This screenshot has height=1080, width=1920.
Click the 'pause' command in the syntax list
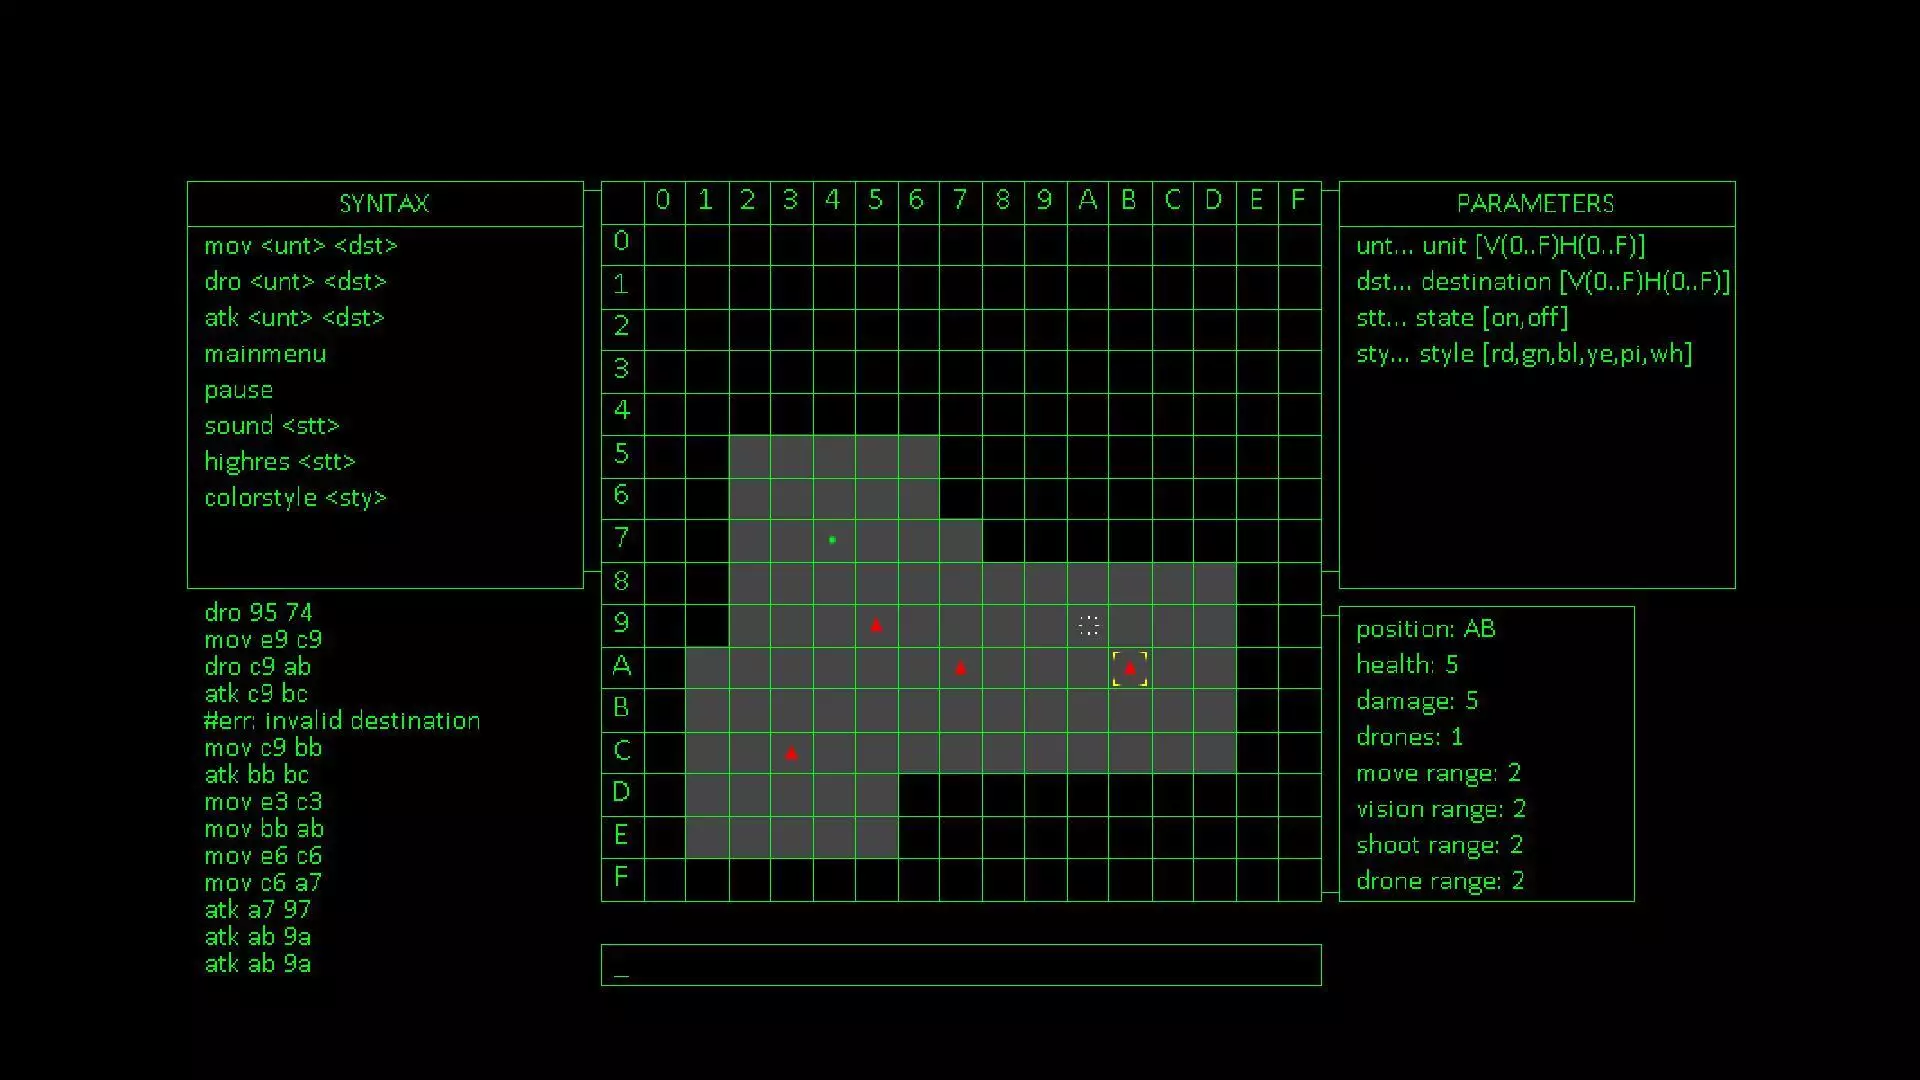click(238, 390)
